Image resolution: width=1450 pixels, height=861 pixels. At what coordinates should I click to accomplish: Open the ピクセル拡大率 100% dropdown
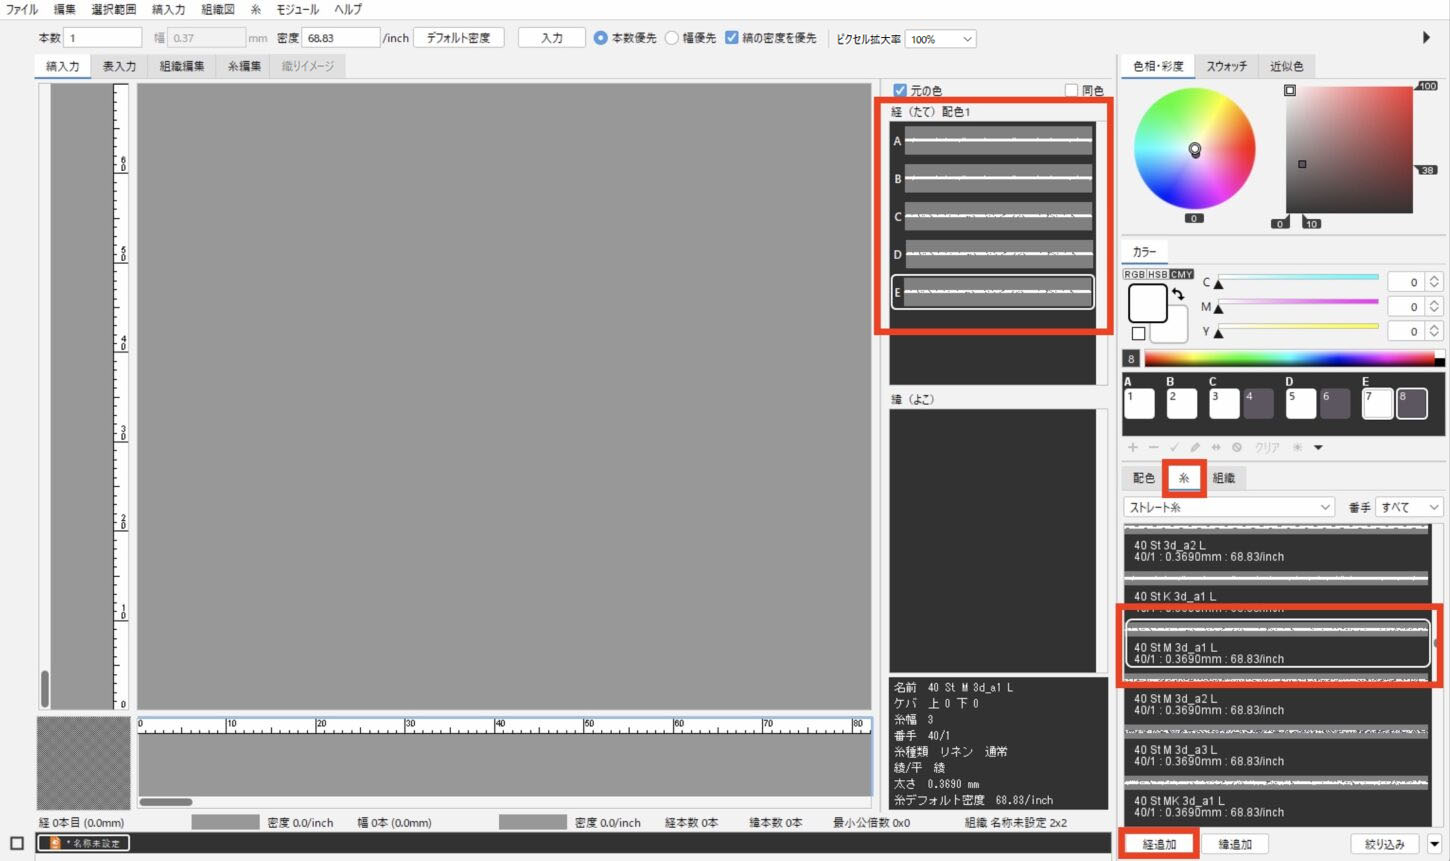(x=940, y=39)
